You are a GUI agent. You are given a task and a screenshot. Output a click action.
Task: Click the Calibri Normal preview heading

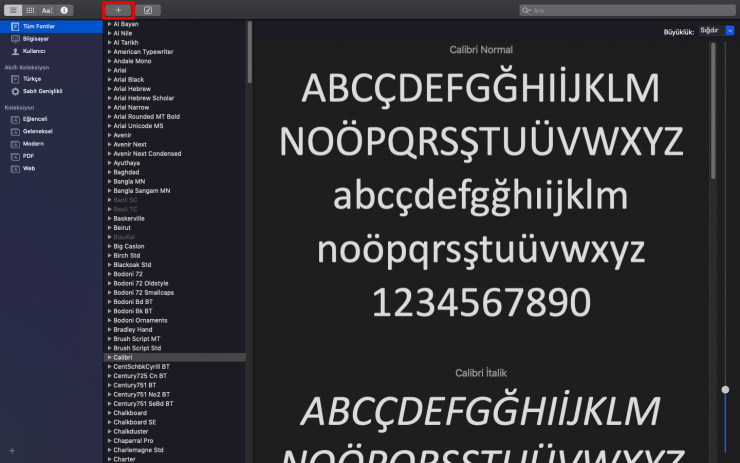pyautogui.click(x=481, y=50)
